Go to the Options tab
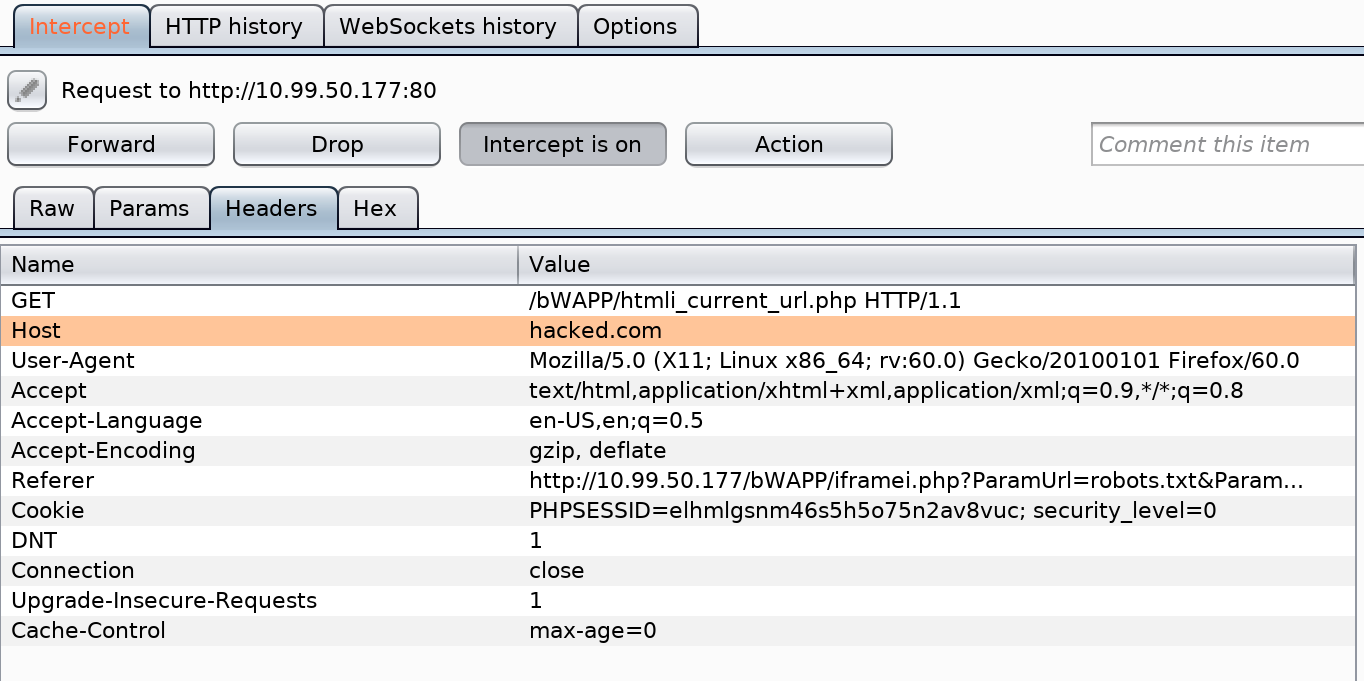 [x=636, y=26]
